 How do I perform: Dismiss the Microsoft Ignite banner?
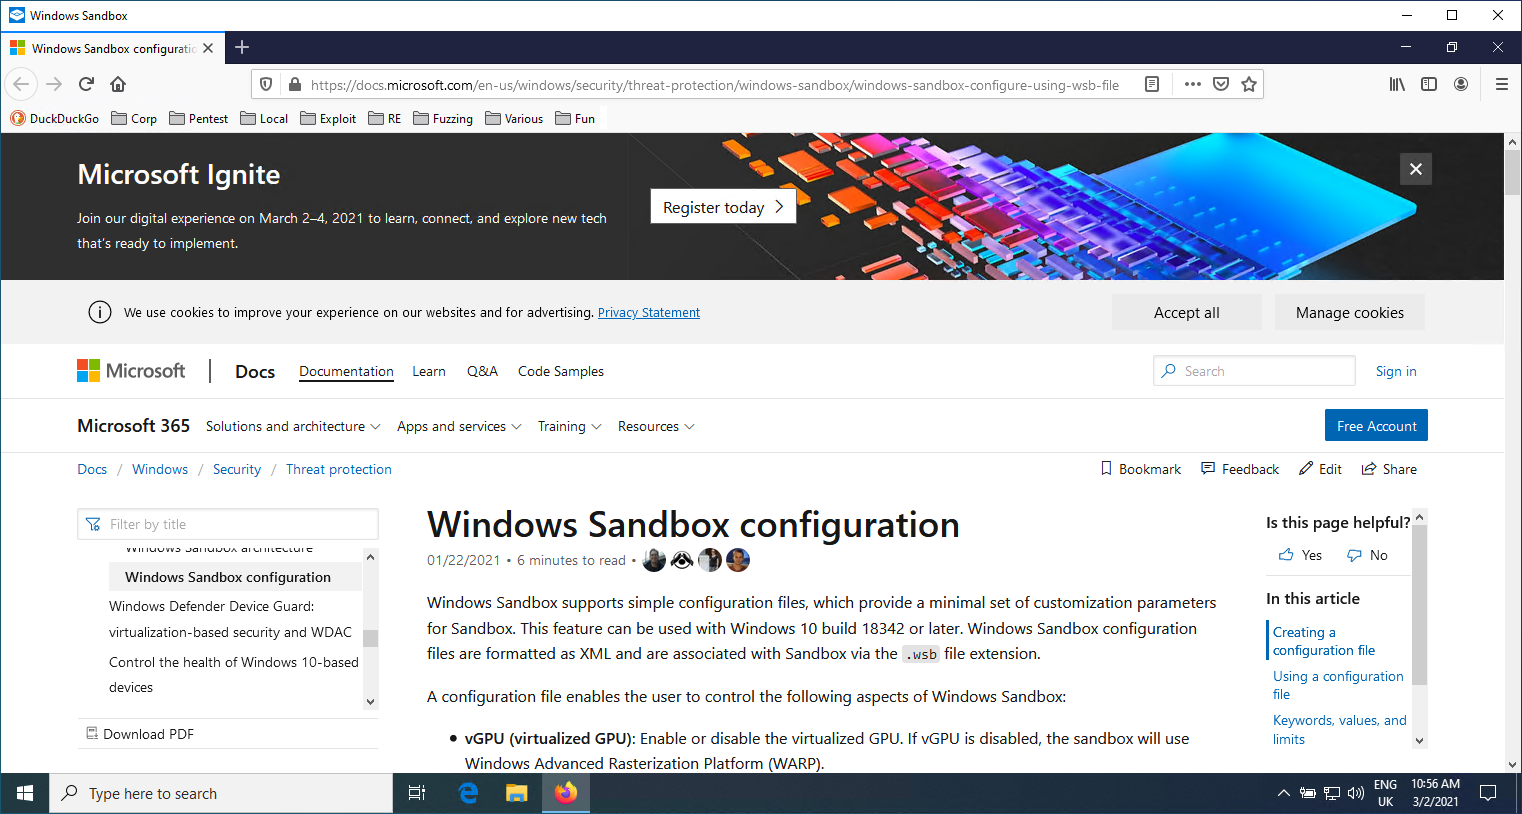1416,169
